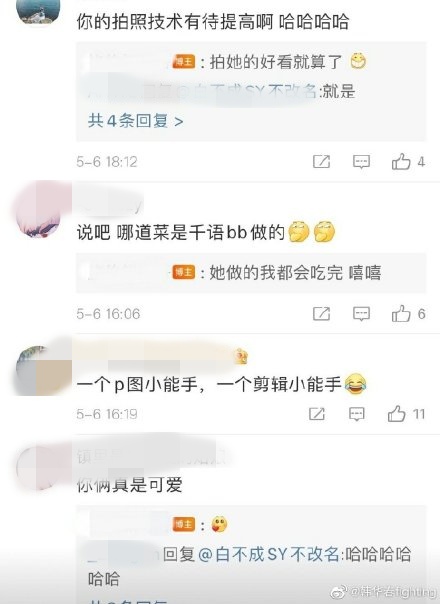The width and height of the screenshot is (440, 604).
Task: Expand 共4条回复 replies
Action: 135,121
